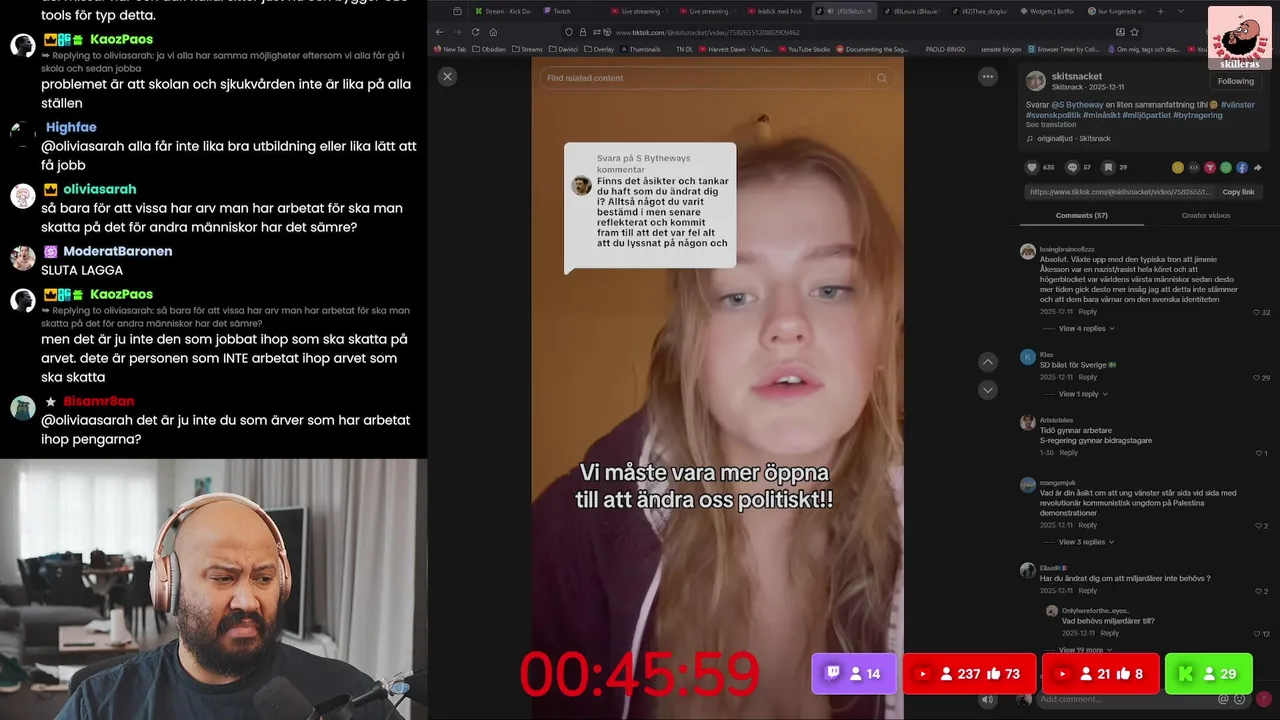Expand View 4 replies

point(1086,328)
